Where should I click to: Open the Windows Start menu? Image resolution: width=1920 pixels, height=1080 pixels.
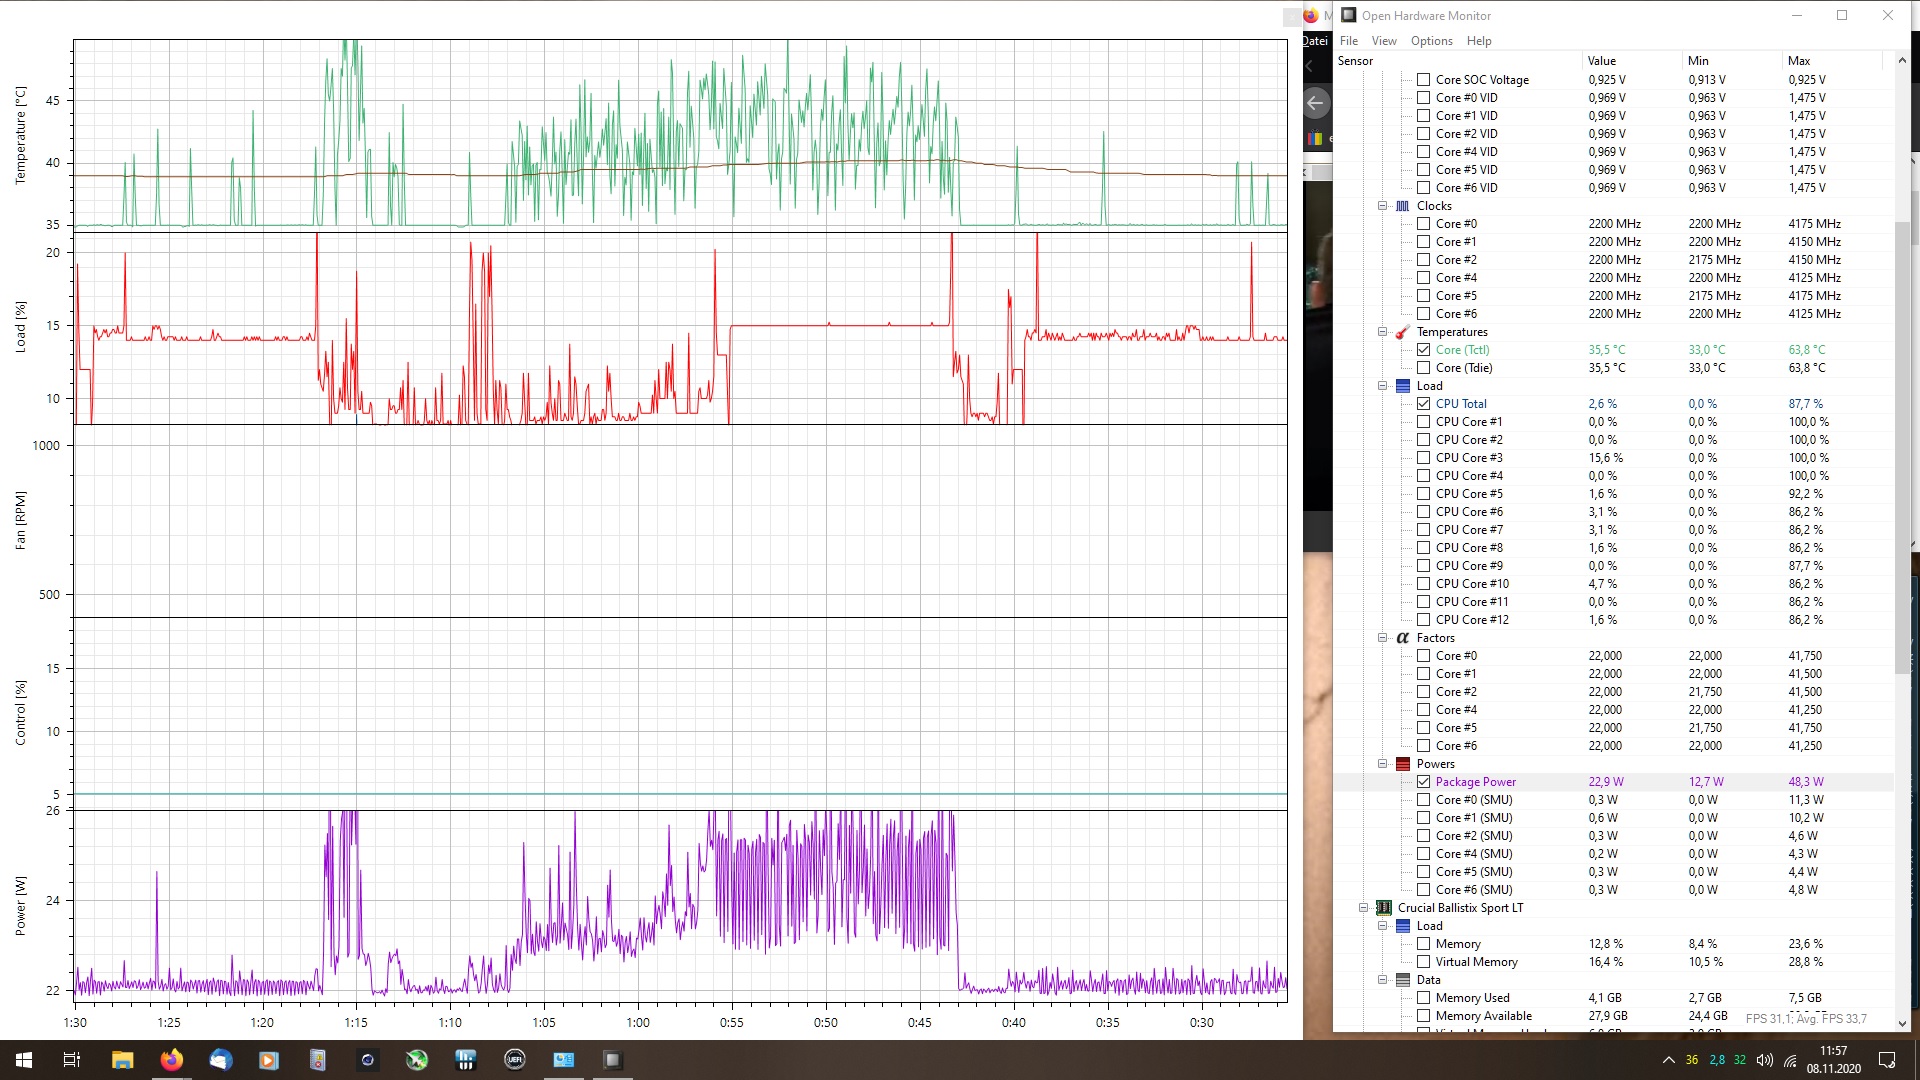tap(24, 1060)
